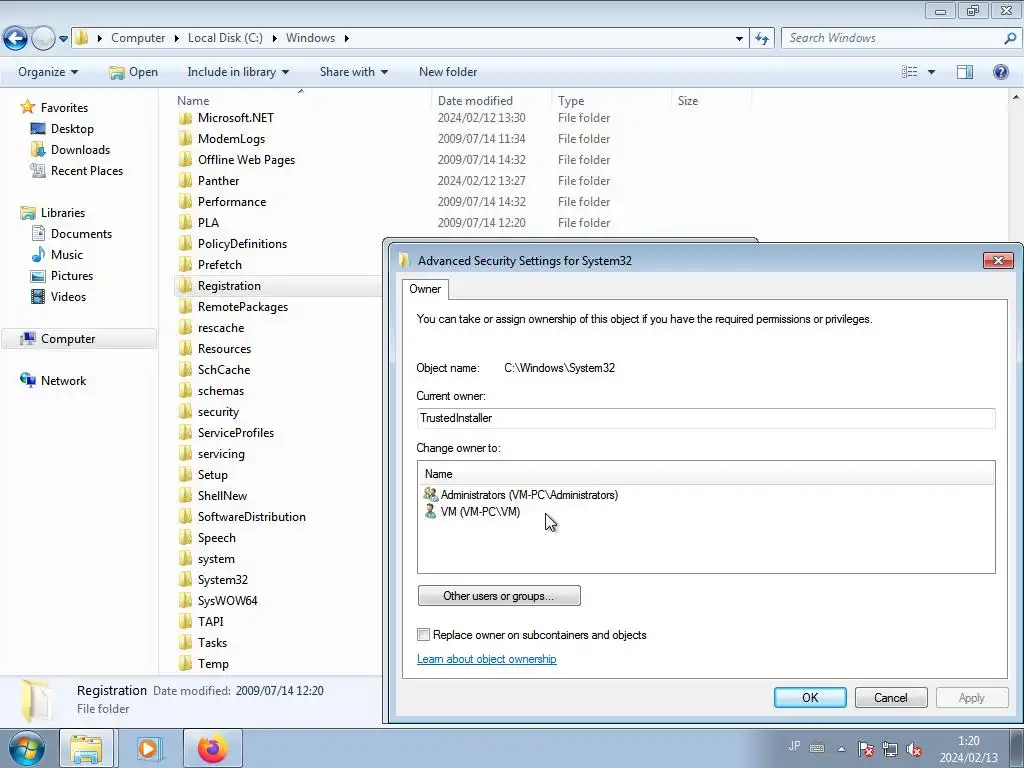Select the Microsoft.NET folder icon
Image resolution: width=1024 pixels, height=768 pixels.
[185, 118]
